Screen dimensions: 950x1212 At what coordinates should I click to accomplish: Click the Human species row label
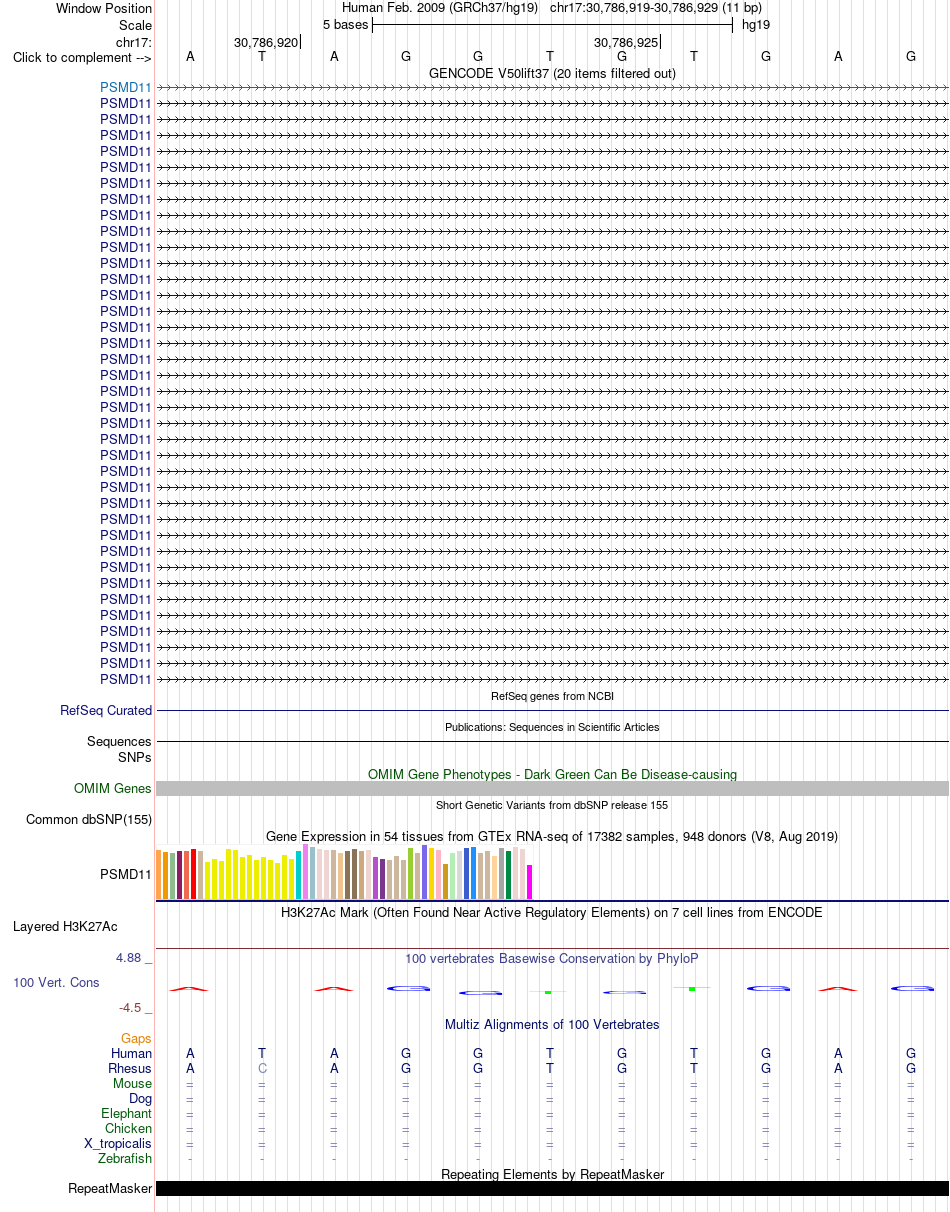[x=131, y=1053]
